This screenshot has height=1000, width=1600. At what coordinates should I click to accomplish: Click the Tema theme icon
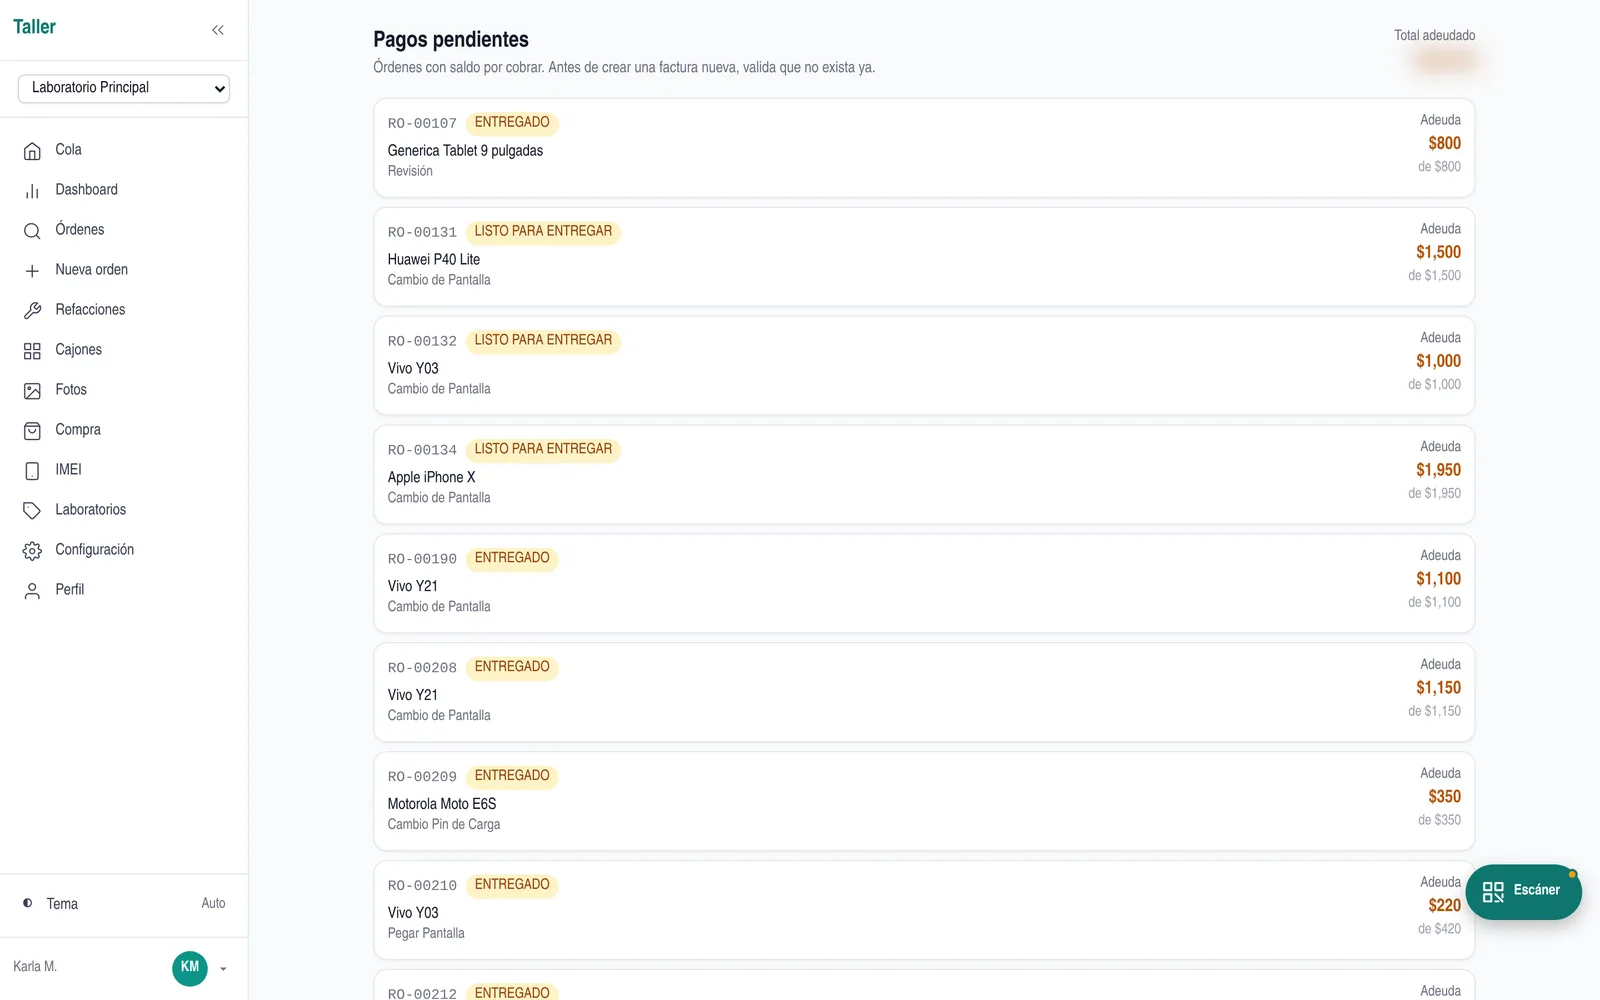click(28, 903)
